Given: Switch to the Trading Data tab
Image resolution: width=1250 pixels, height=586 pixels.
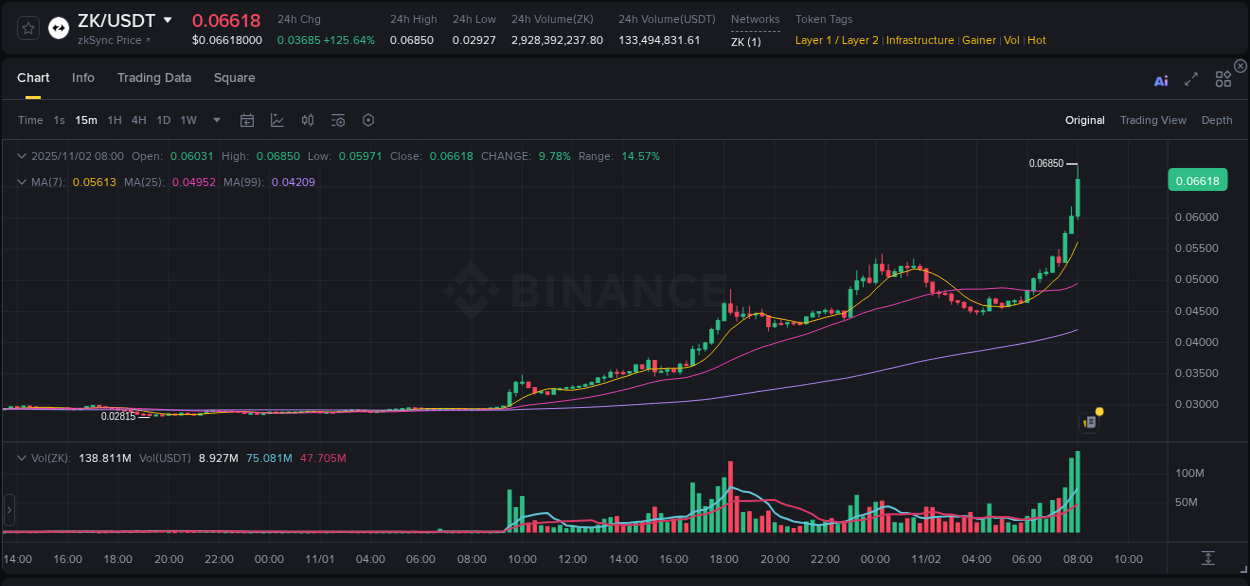Looking at the screenshot, I should [x=154, y=77].
